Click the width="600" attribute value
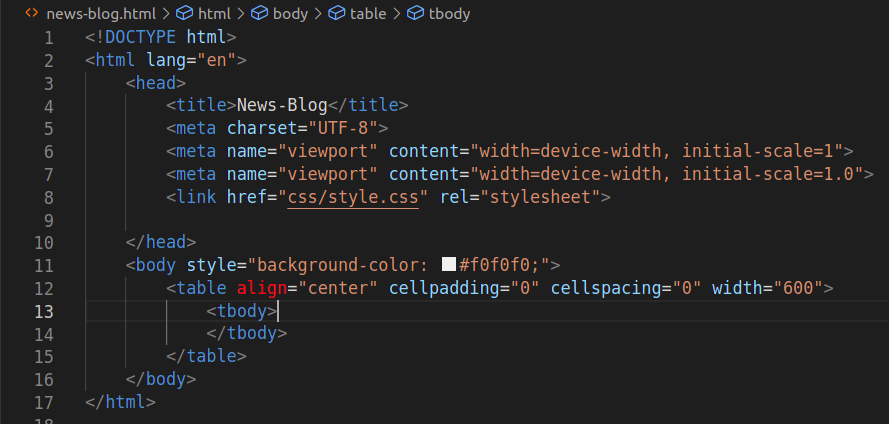This screenshot has width=889, height=424. [x=797, y=288]
